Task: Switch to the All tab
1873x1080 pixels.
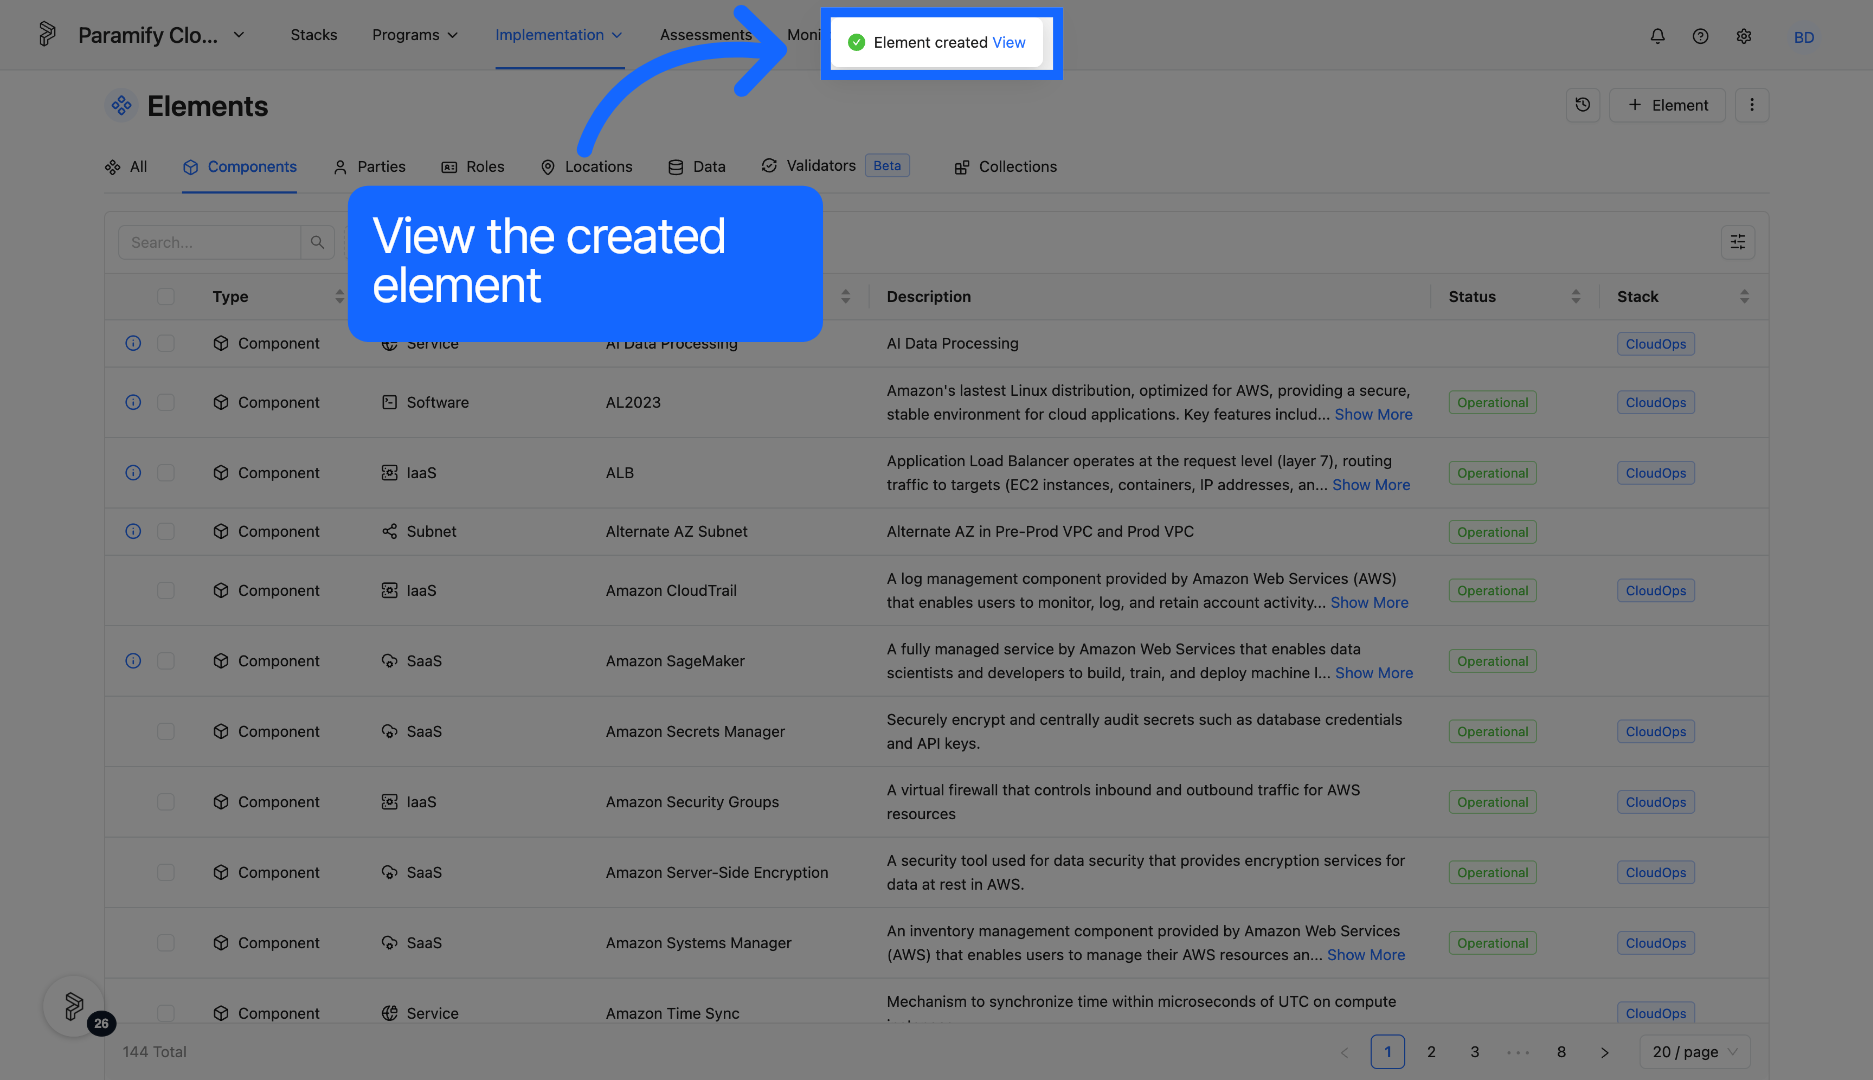Action: coord(126,167)
